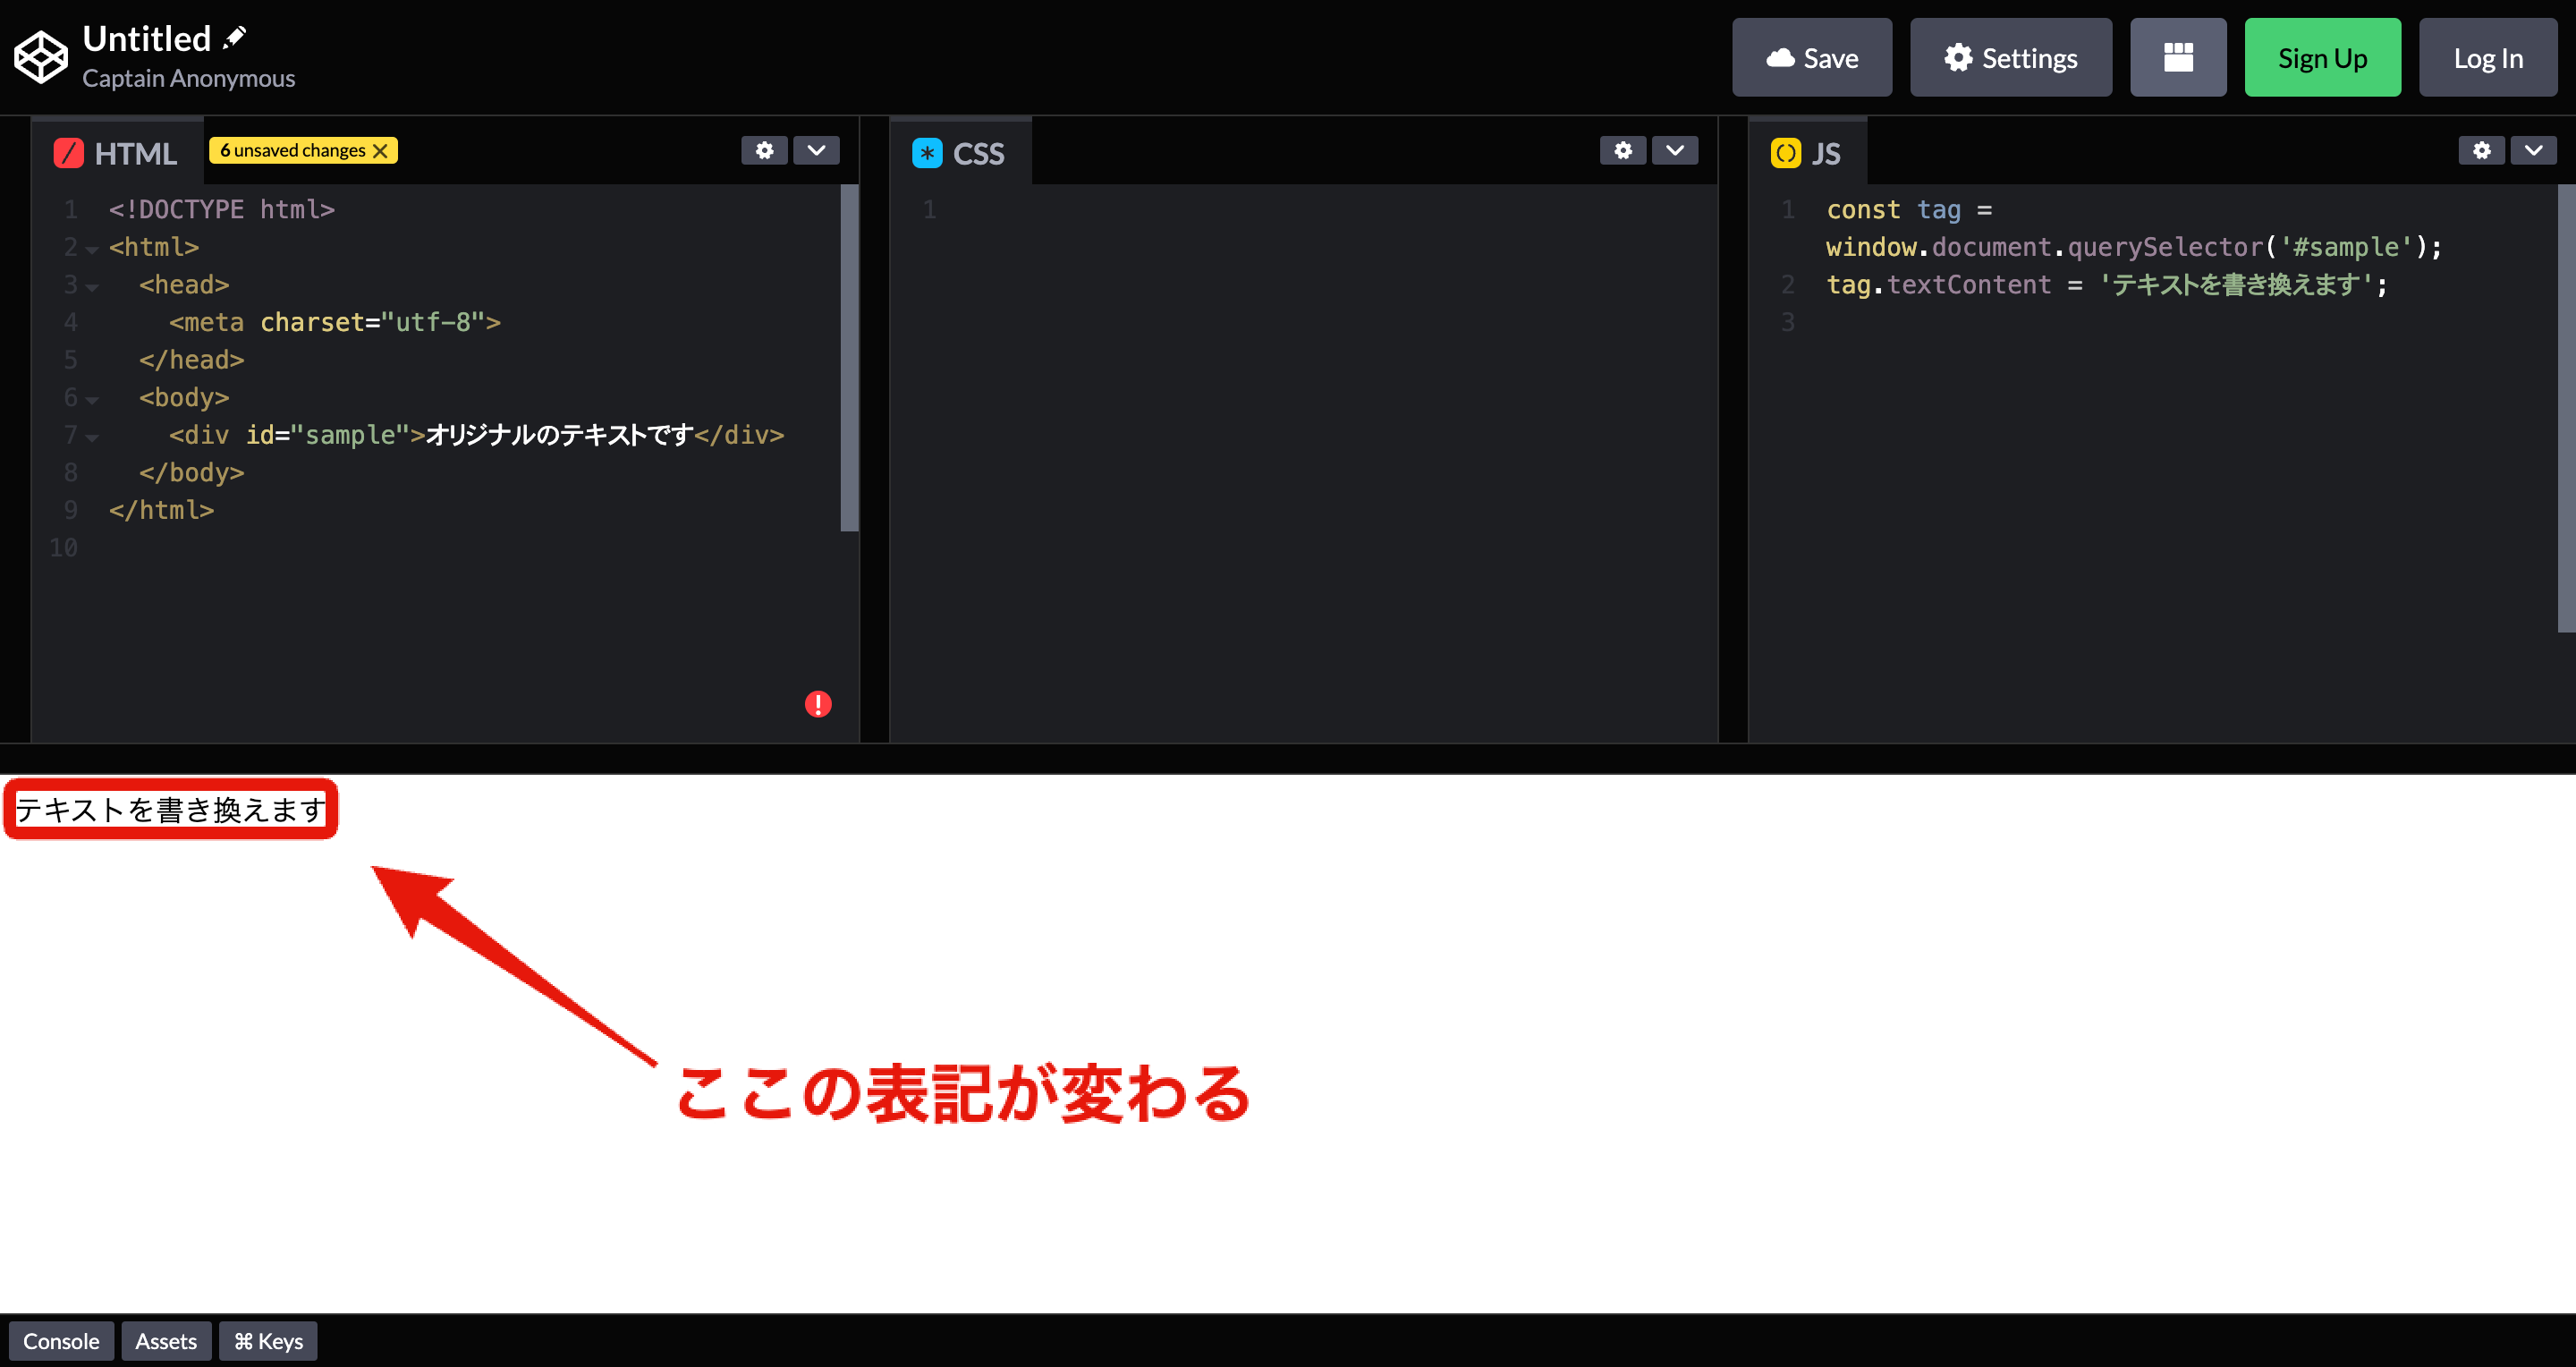2576x1367 pixels.
Task: Open the JS panel settings gear
Action: point(2481,150)
